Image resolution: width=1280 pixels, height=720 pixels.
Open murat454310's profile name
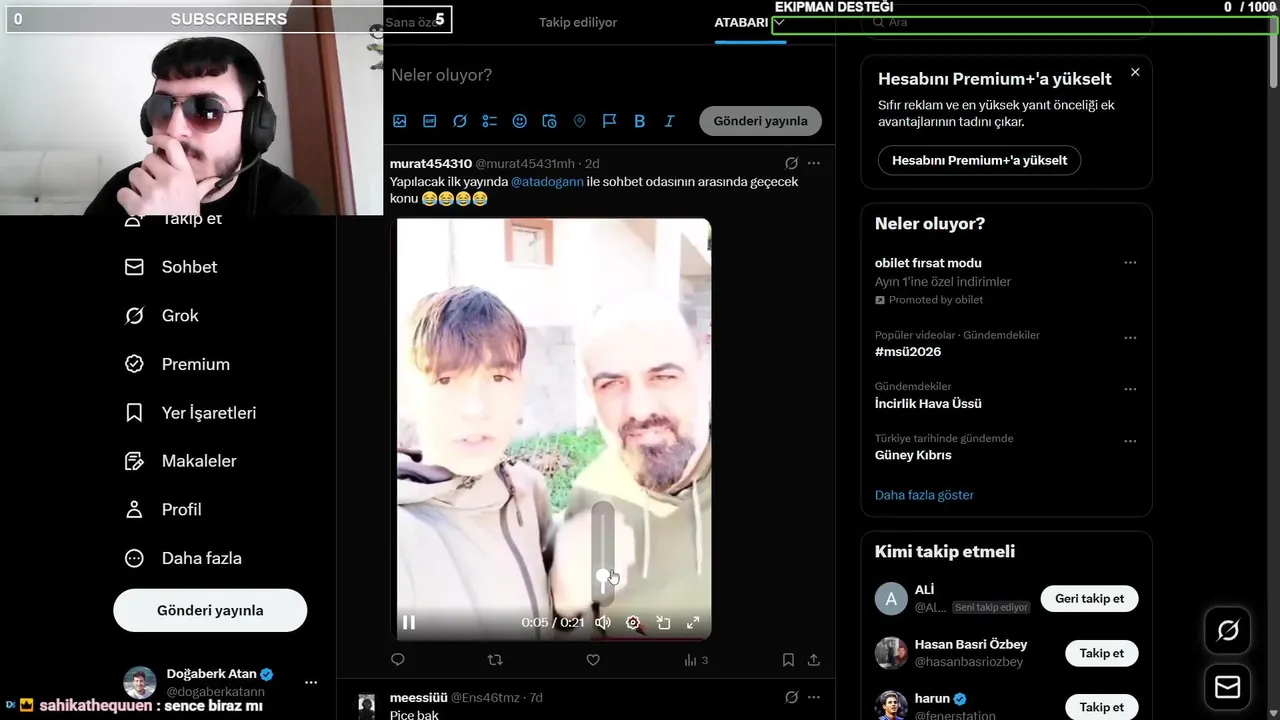click(x=431, y=163)
